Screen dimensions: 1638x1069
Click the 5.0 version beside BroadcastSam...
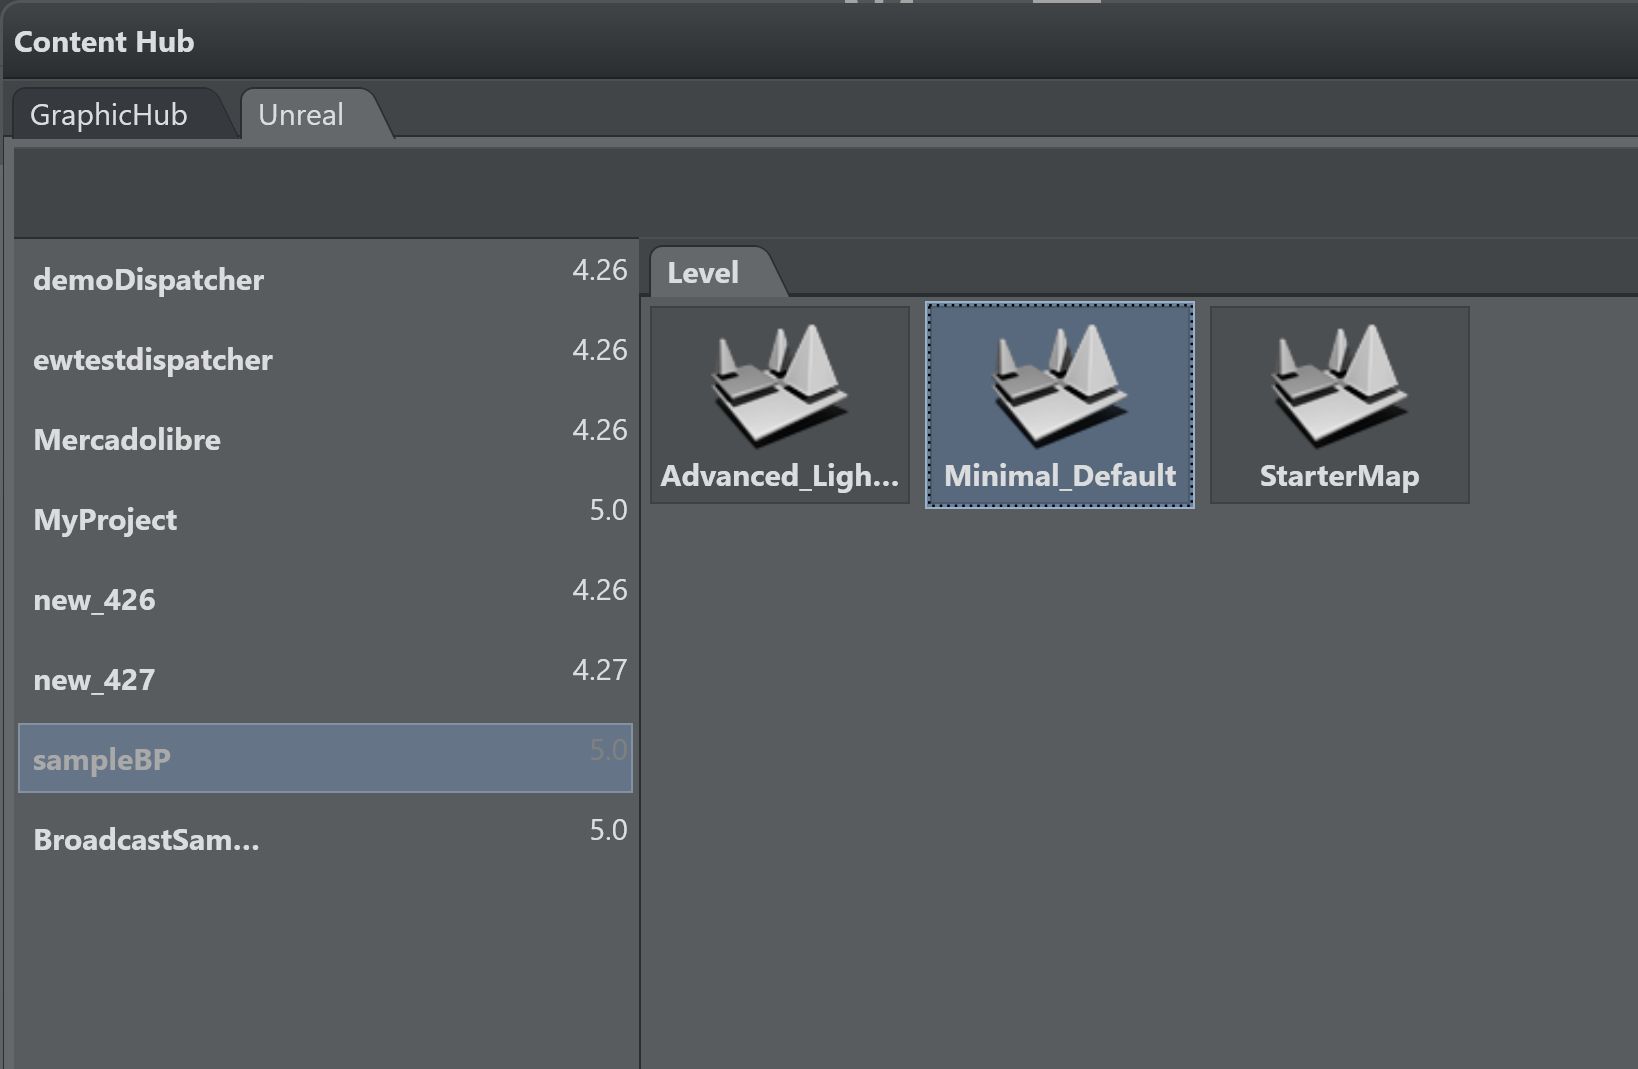pyautogui.click(x=608, y=830)
